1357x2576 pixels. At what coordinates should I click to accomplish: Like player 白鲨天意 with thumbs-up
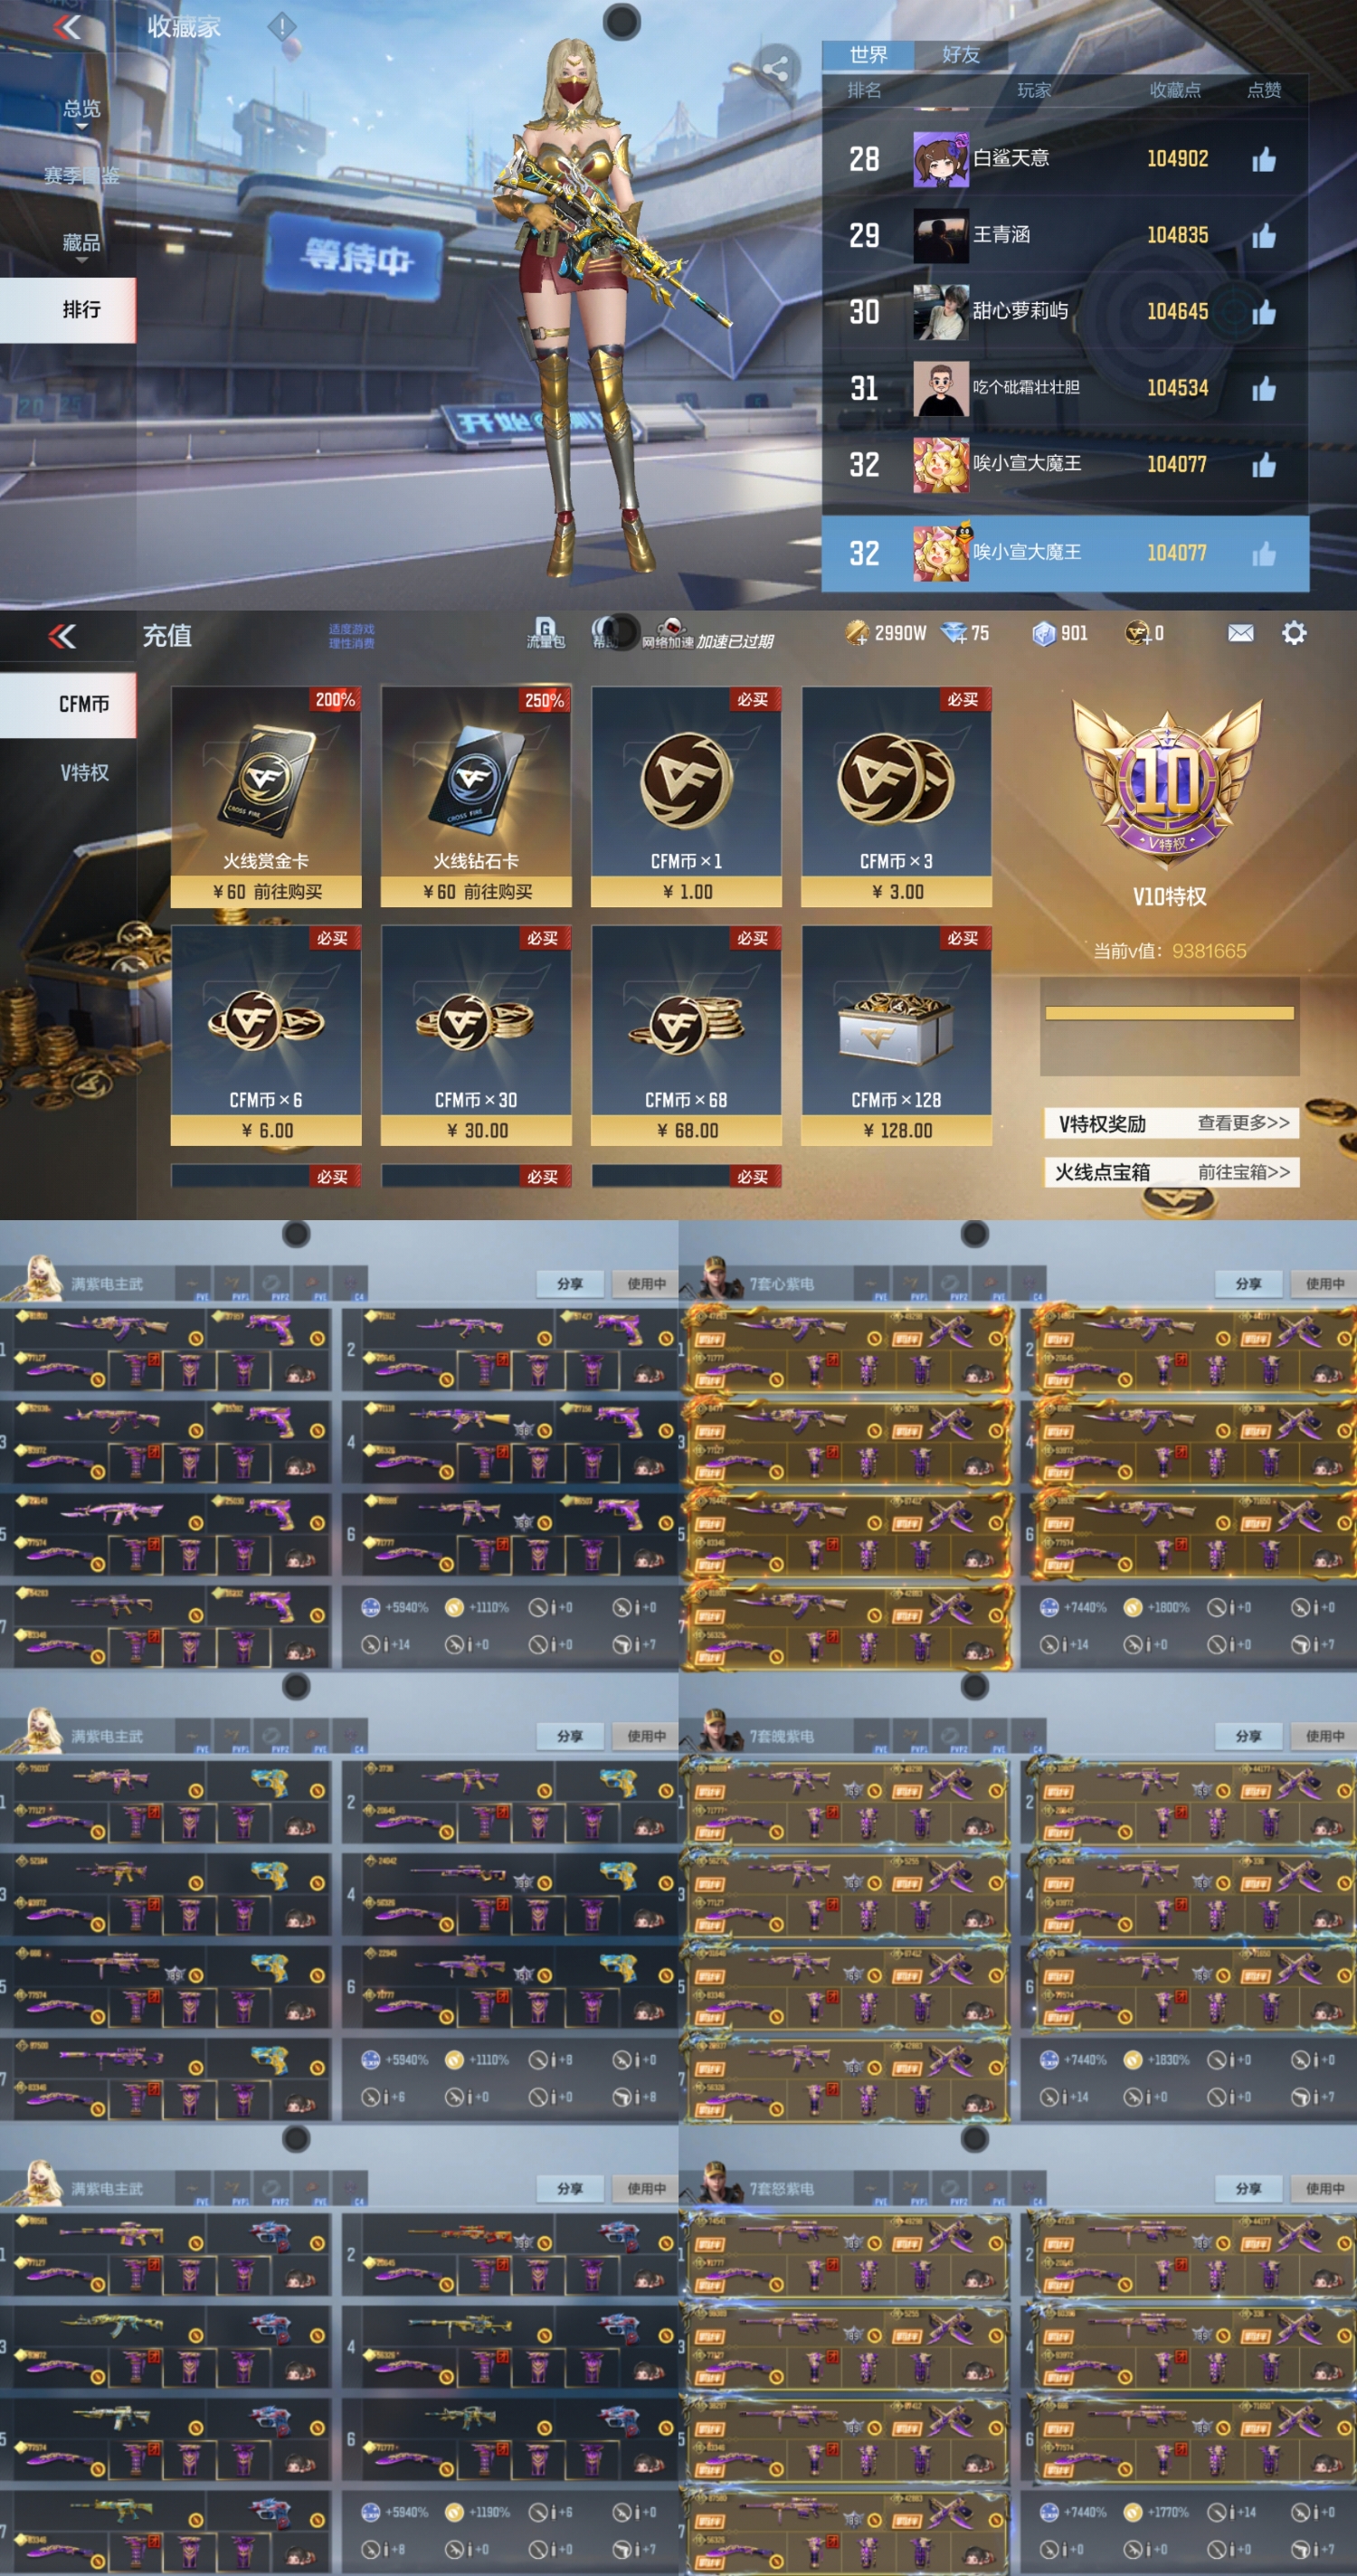pyautogui.click(x=1264, y=159)
